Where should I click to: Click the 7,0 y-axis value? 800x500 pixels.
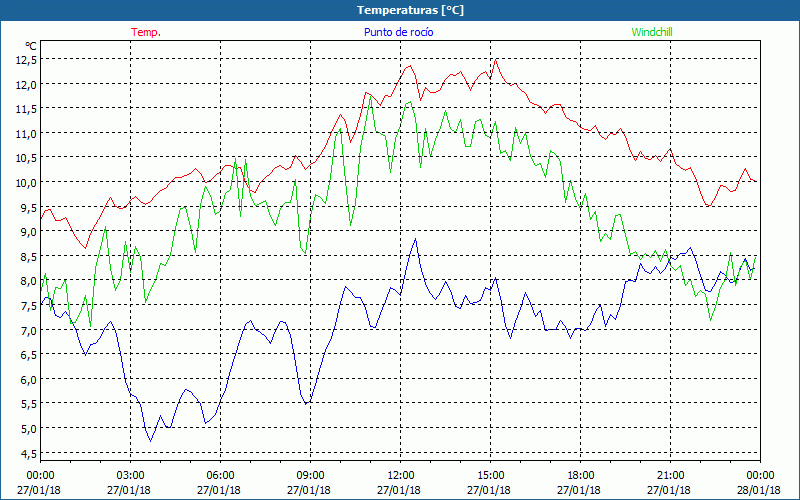[29, 331]
